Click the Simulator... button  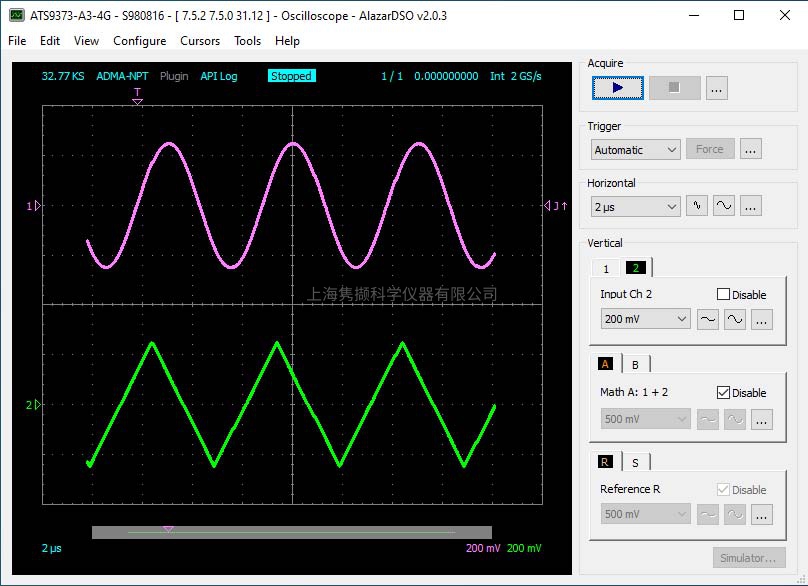click(749, 558)
